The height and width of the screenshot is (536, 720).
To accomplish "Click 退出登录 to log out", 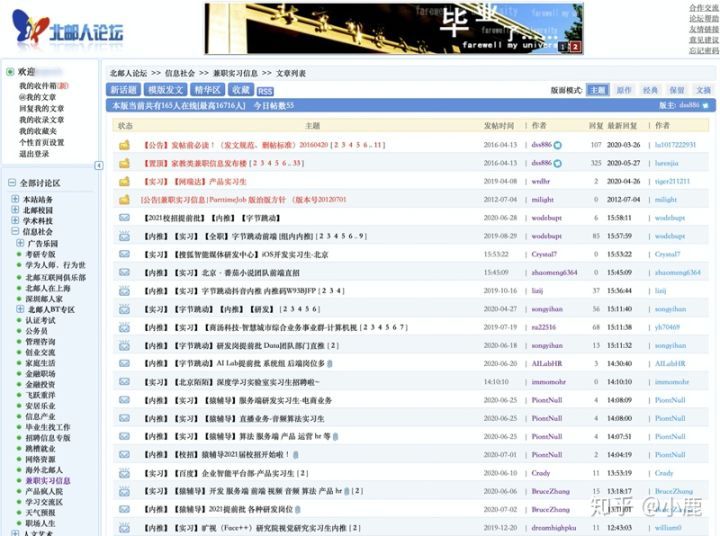I will [34, 154].
